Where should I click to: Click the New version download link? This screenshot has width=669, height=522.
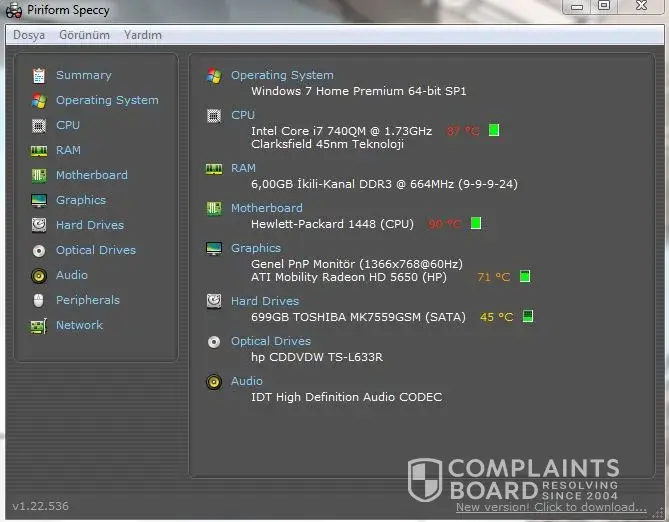pyautogui.click(x=551, y=507)
